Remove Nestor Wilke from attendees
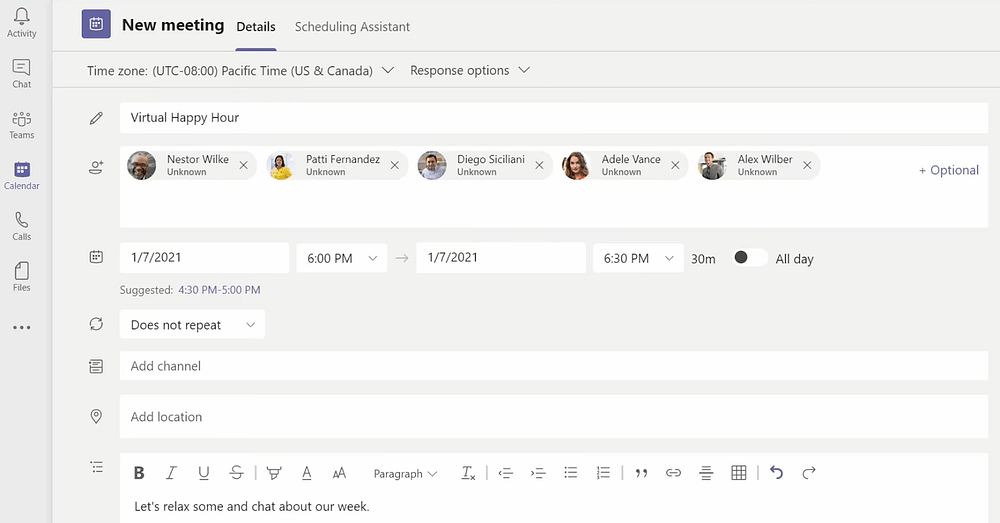This screenshot has width=1000, height=523. [244, 166]
